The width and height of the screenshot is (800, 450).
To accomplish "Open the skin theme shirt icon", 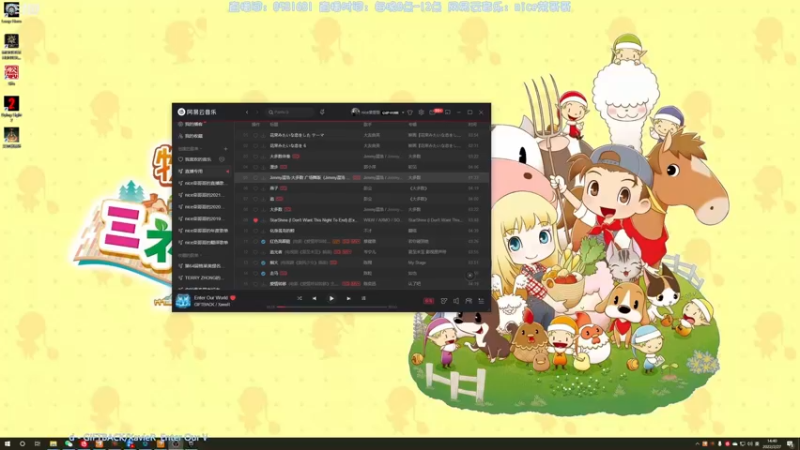I will pos(410,112).
